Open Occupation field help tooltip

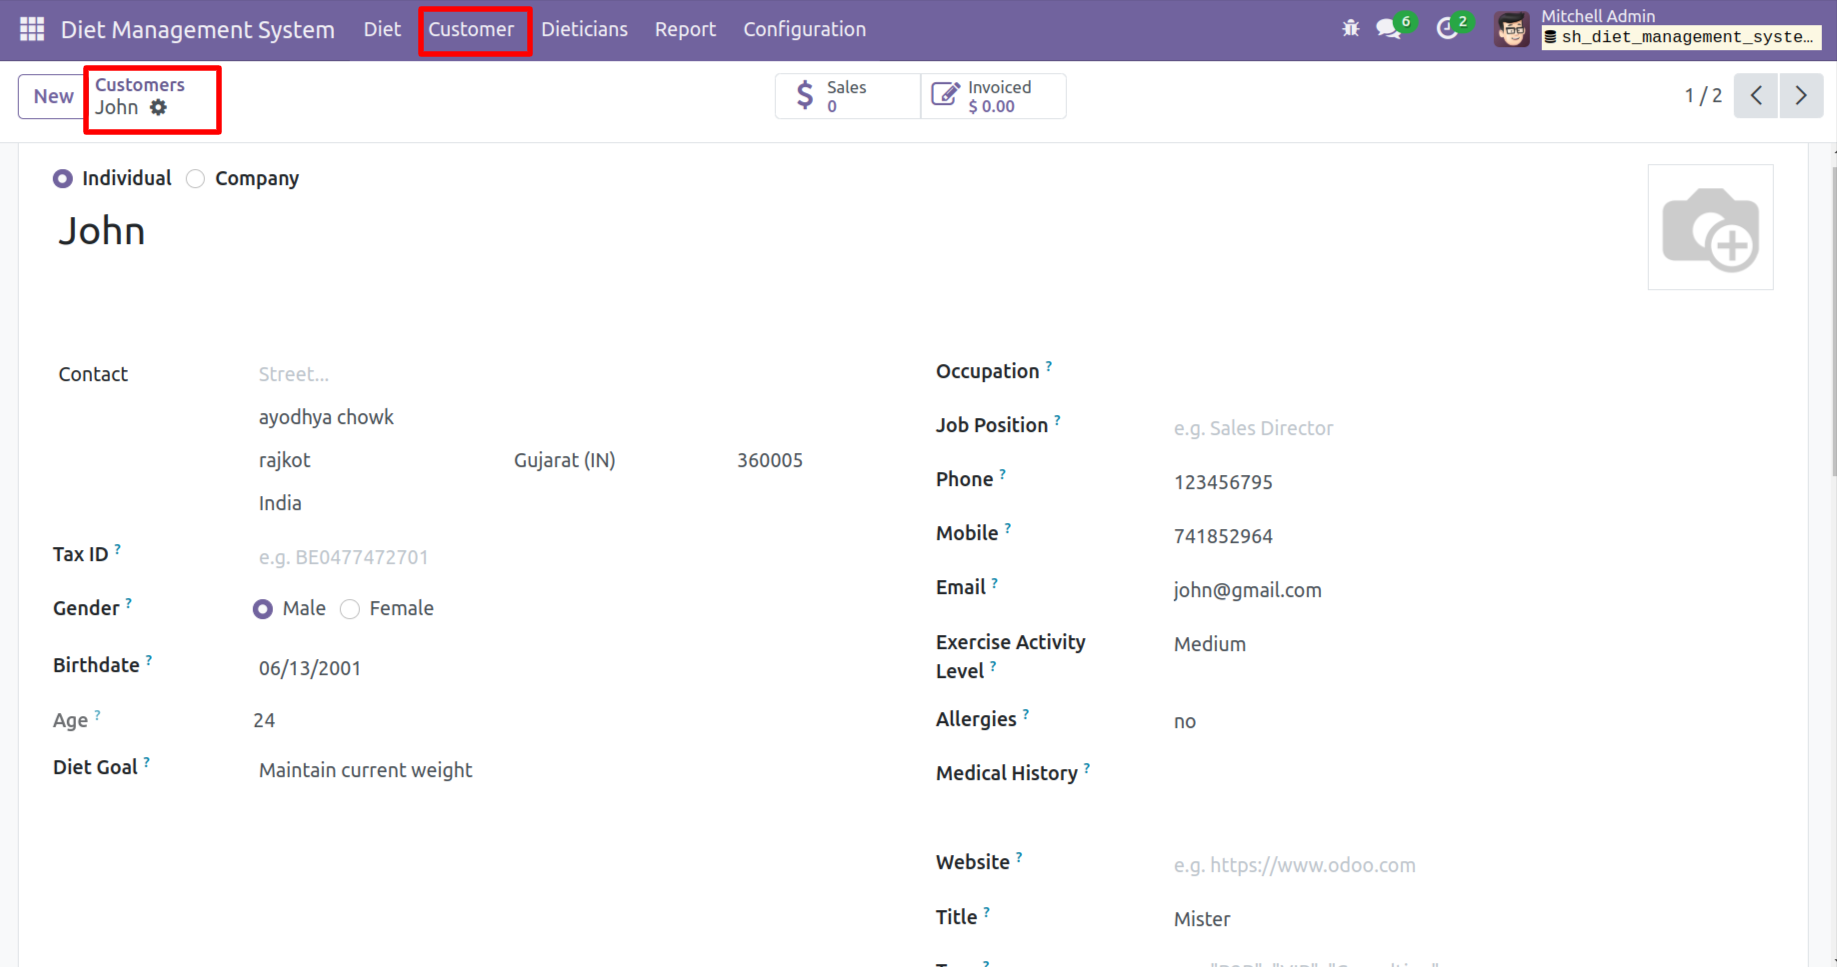point(1049,366)
